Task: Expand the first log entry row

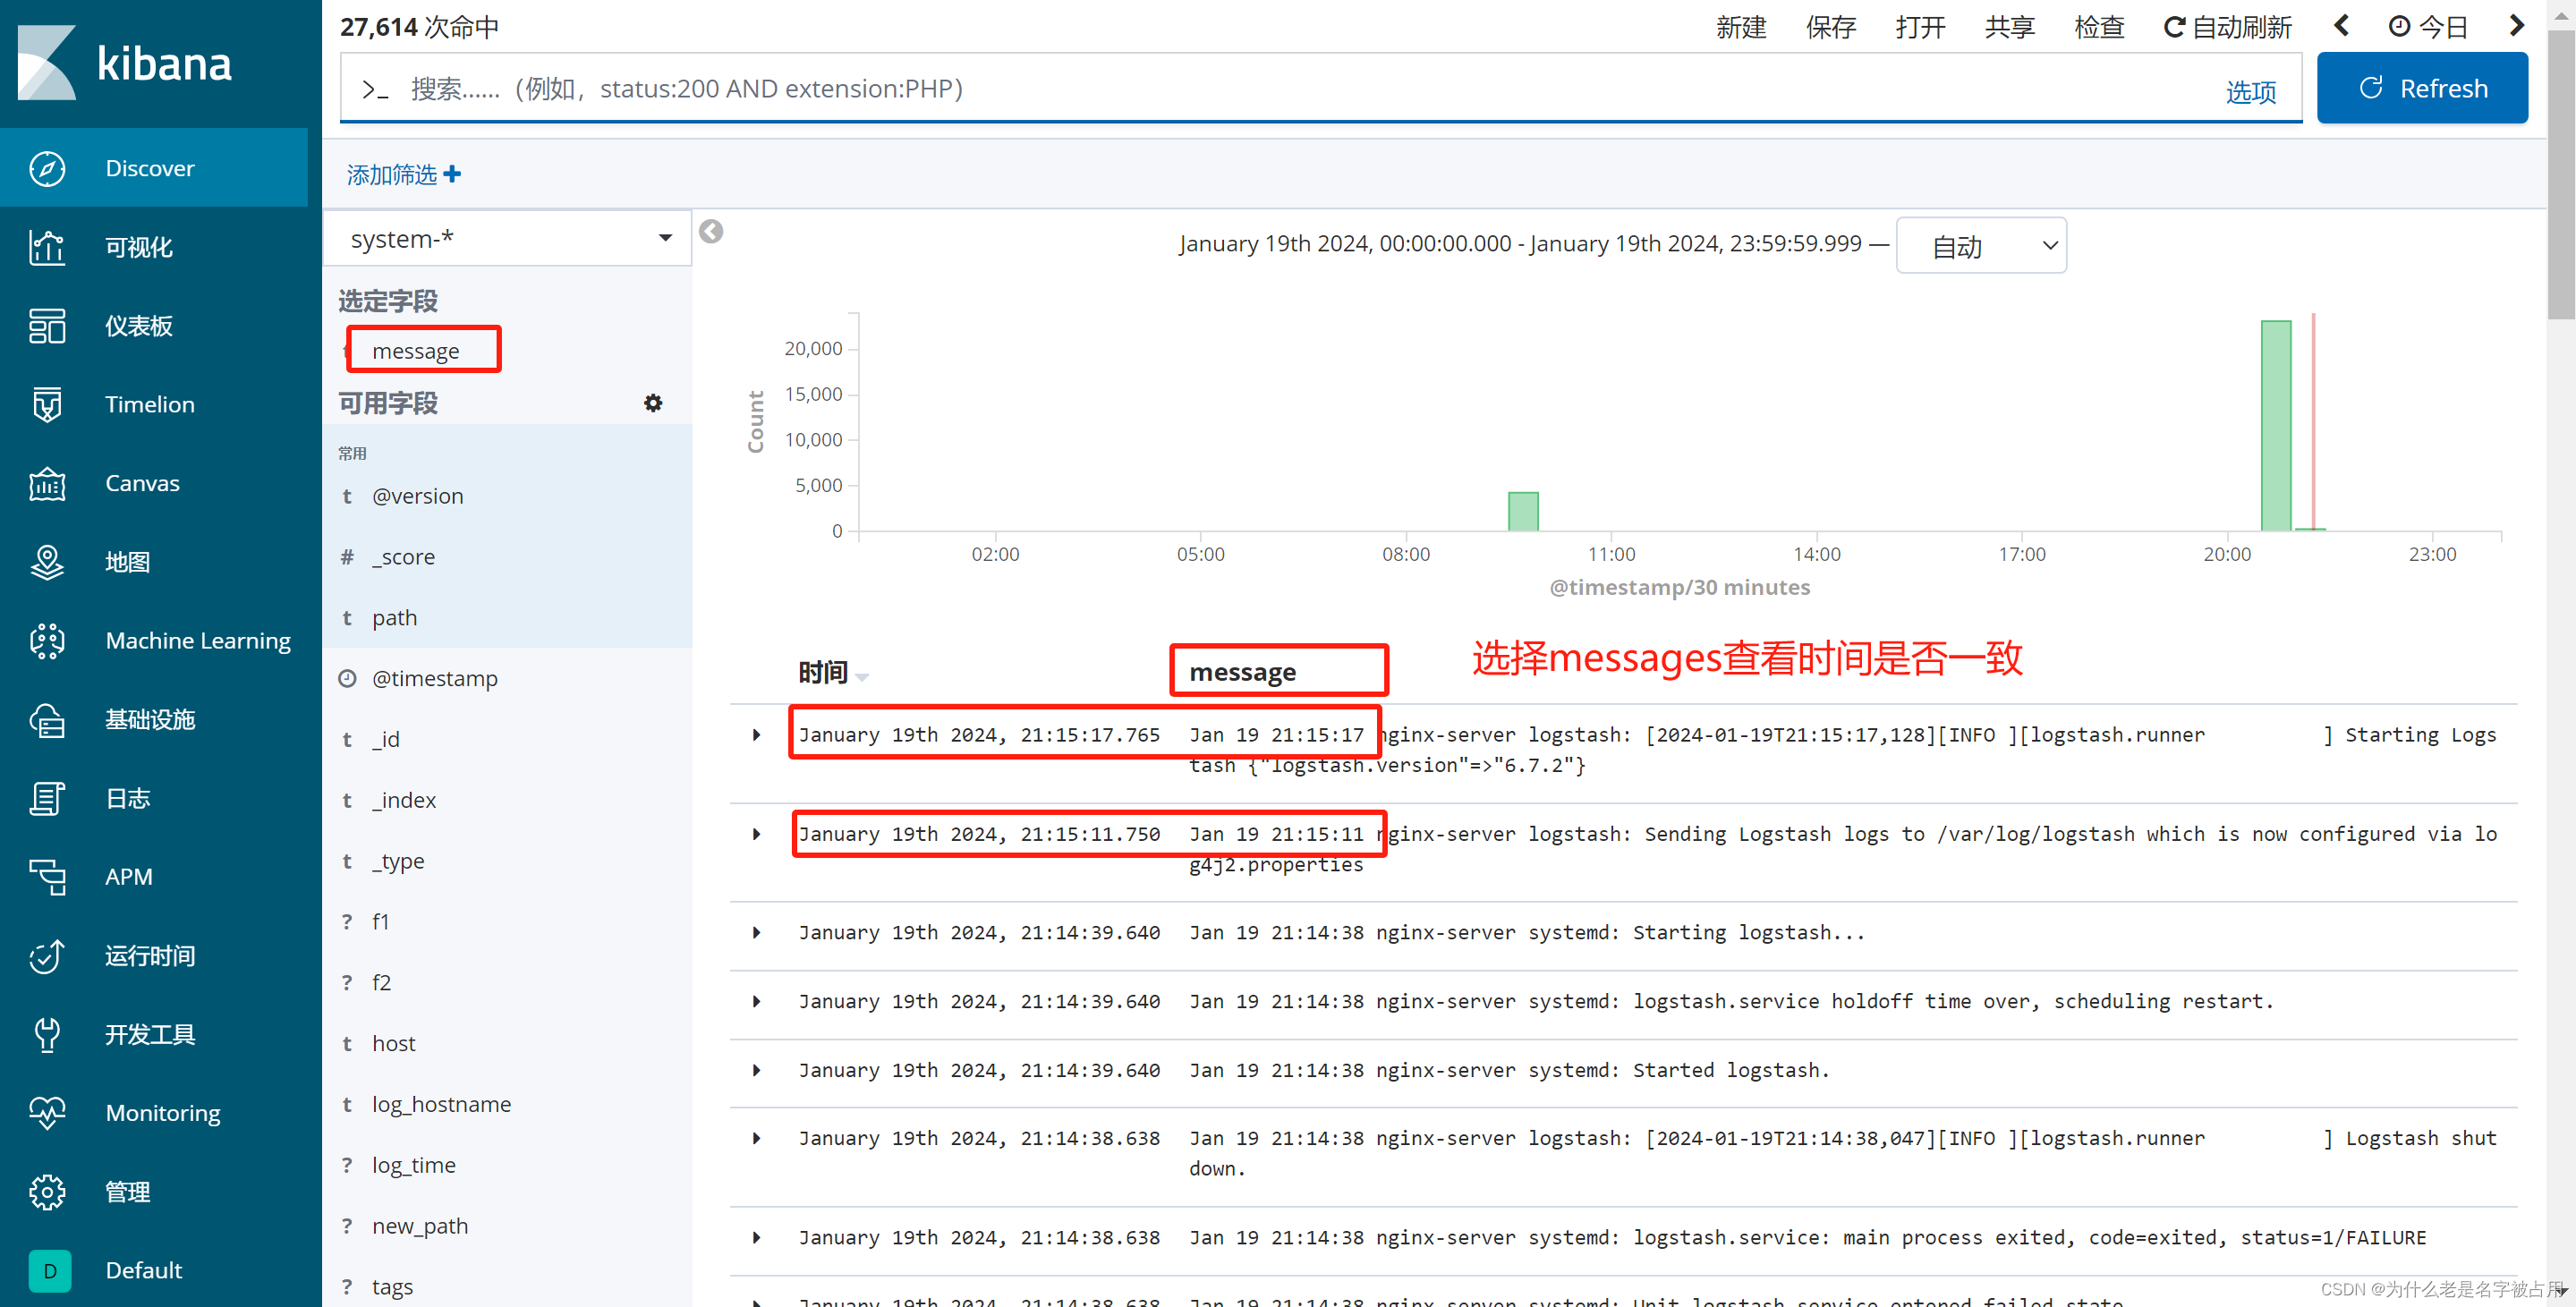Action: pyautogui.click(x=753, y=735)
